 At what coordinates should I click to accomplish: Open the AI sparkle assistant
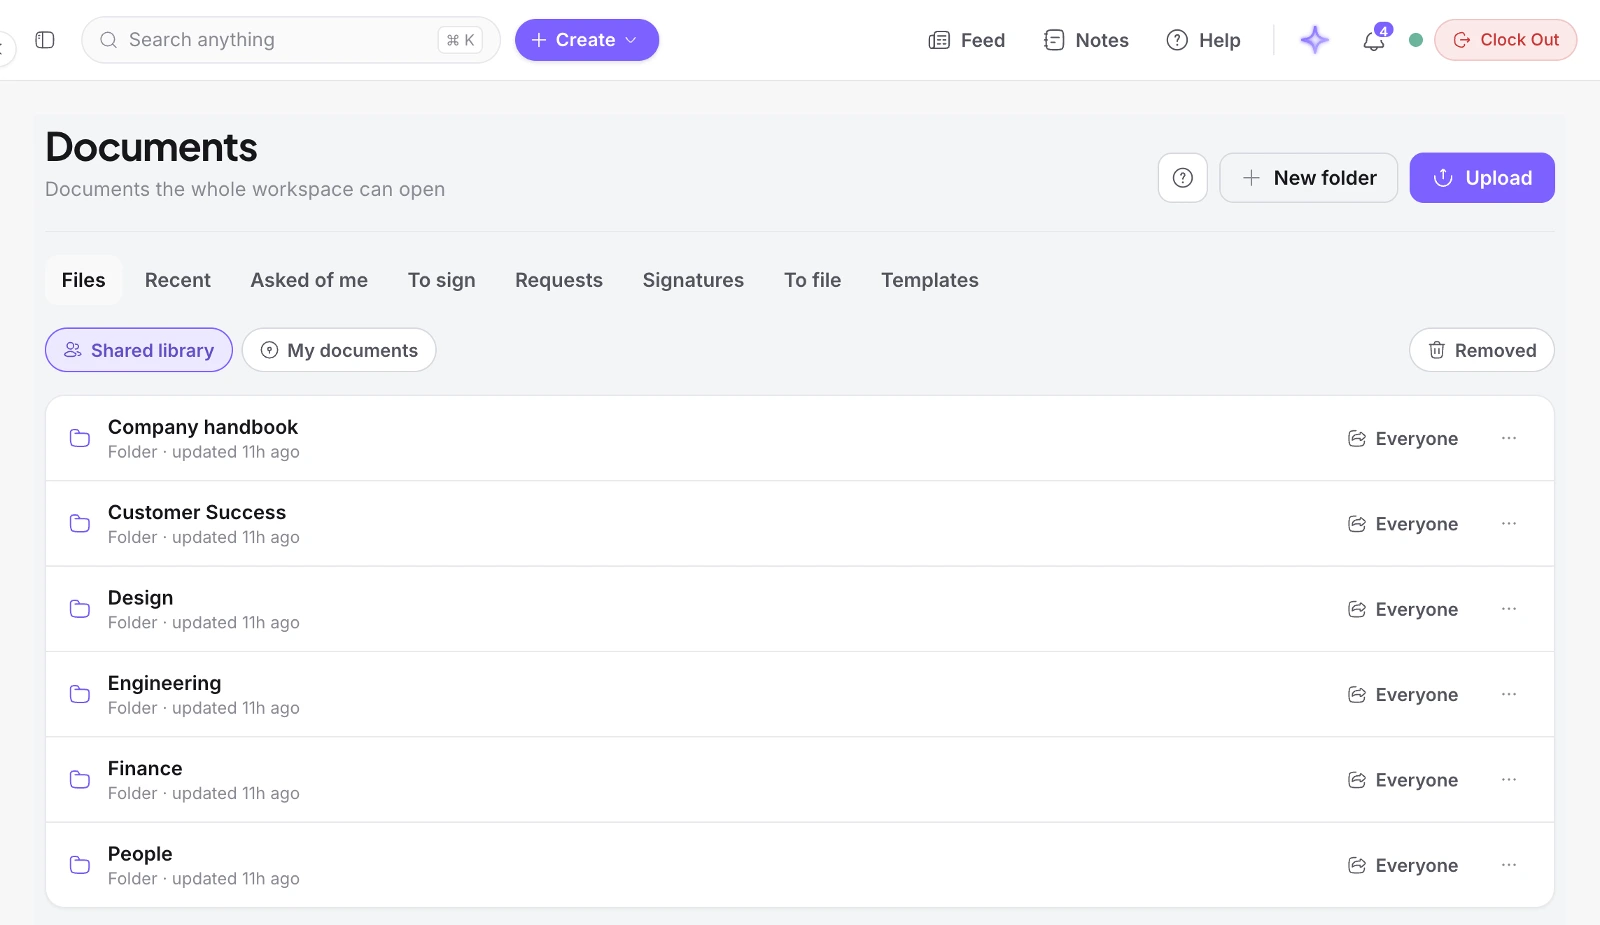1314,40
